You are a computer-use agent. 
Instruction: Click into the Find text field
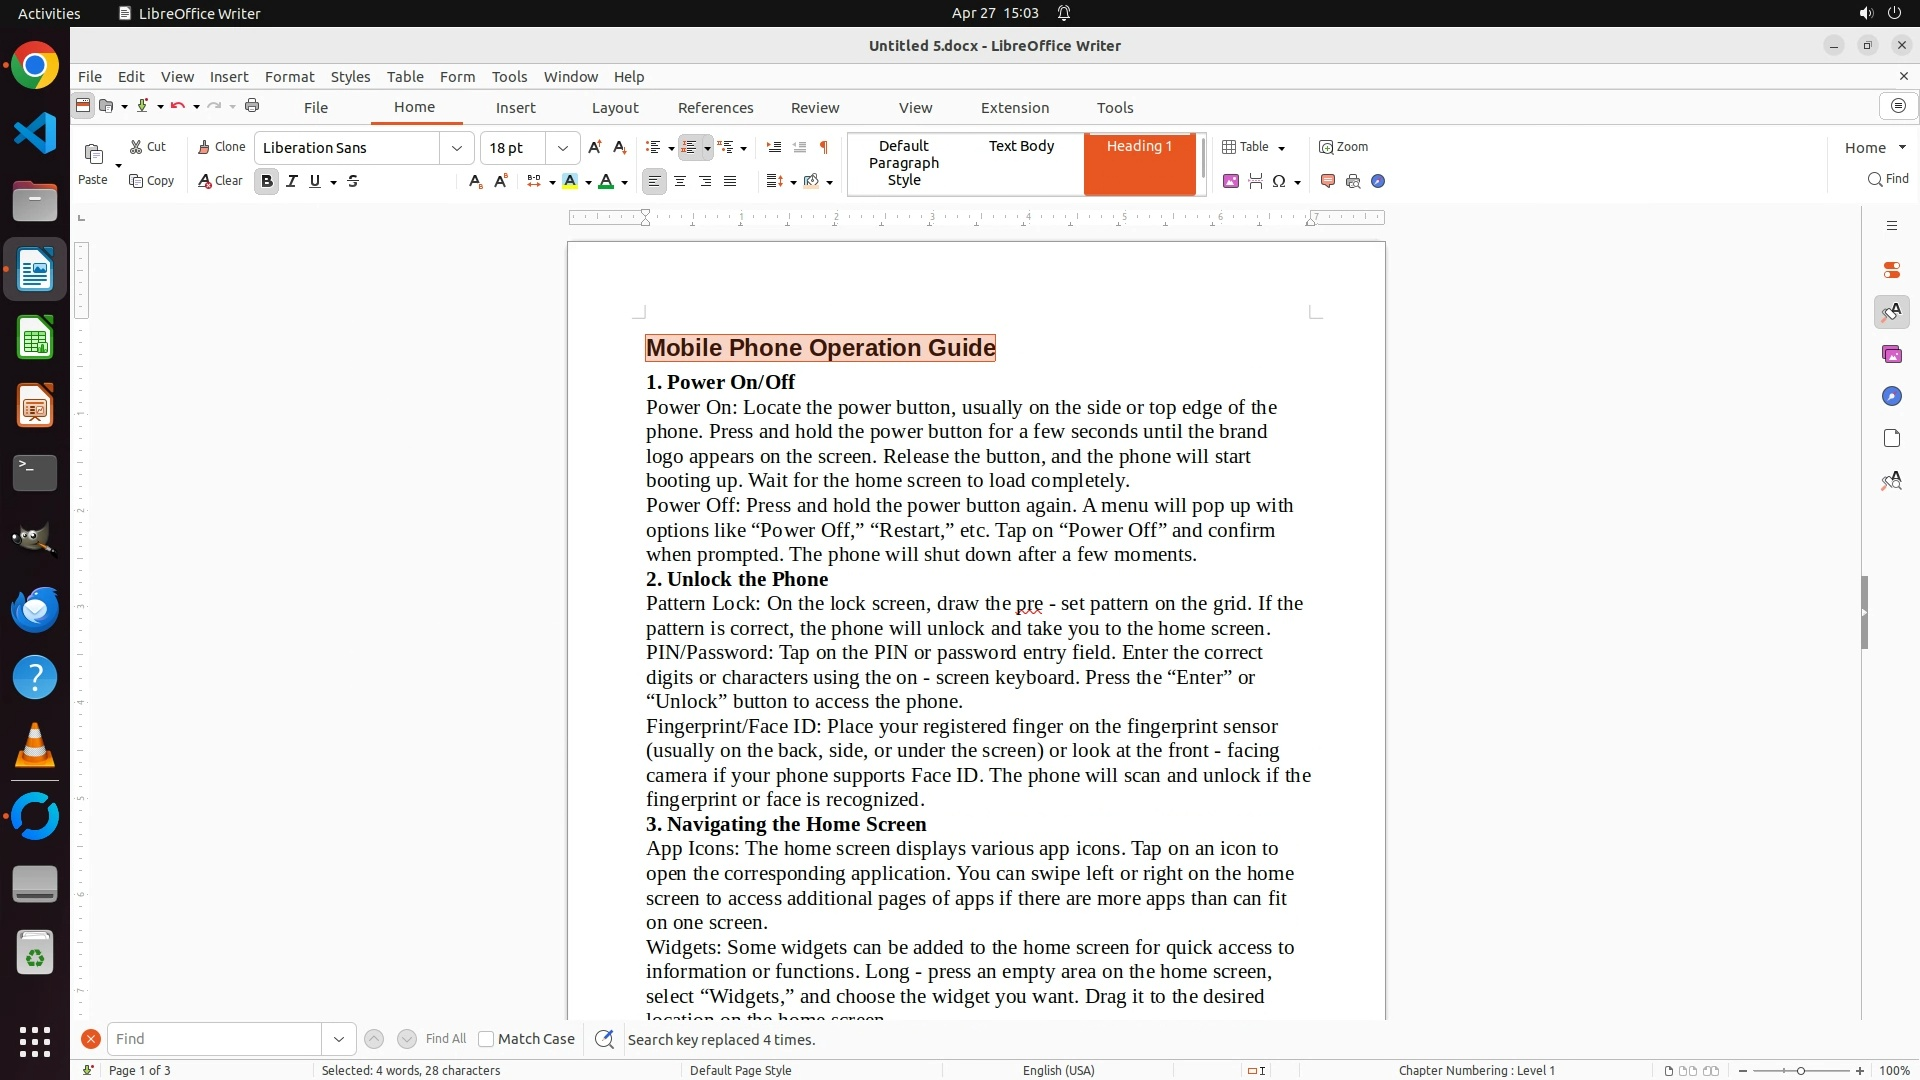click(214, 1039)
